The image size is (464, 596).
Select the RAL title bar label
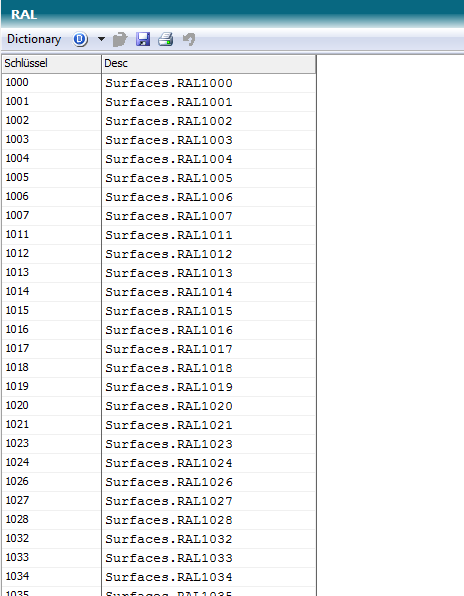[24, 14]
